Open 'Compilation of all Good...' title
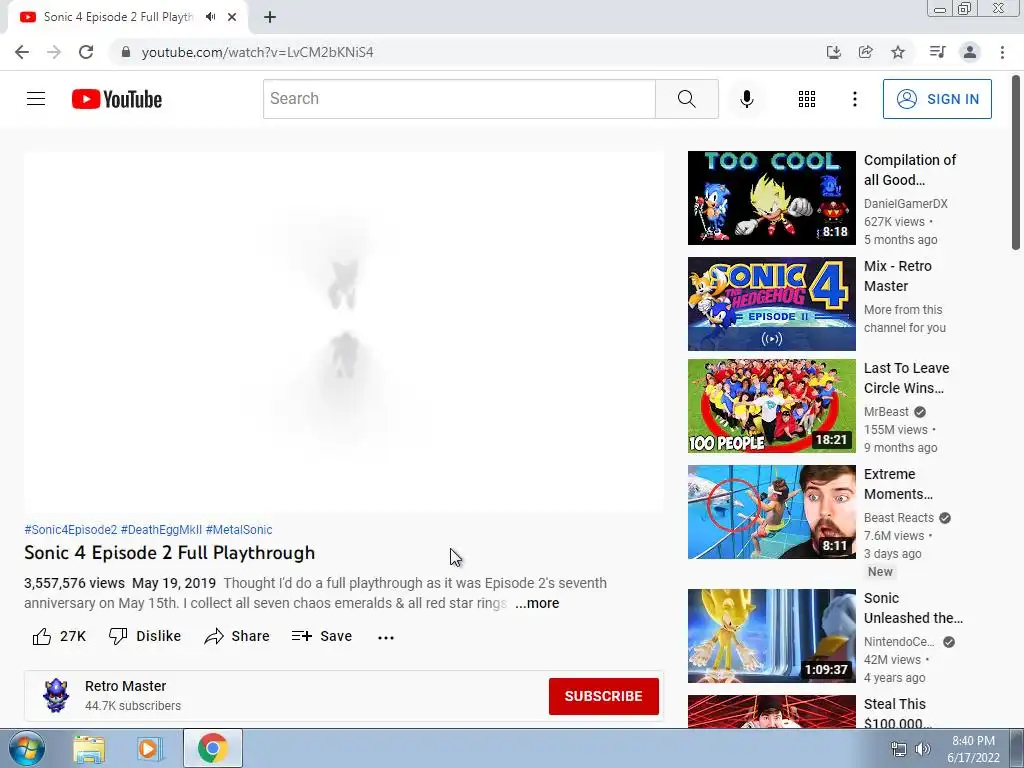Viewport: 1024px width, 768px height. click(x=910, y=170)
